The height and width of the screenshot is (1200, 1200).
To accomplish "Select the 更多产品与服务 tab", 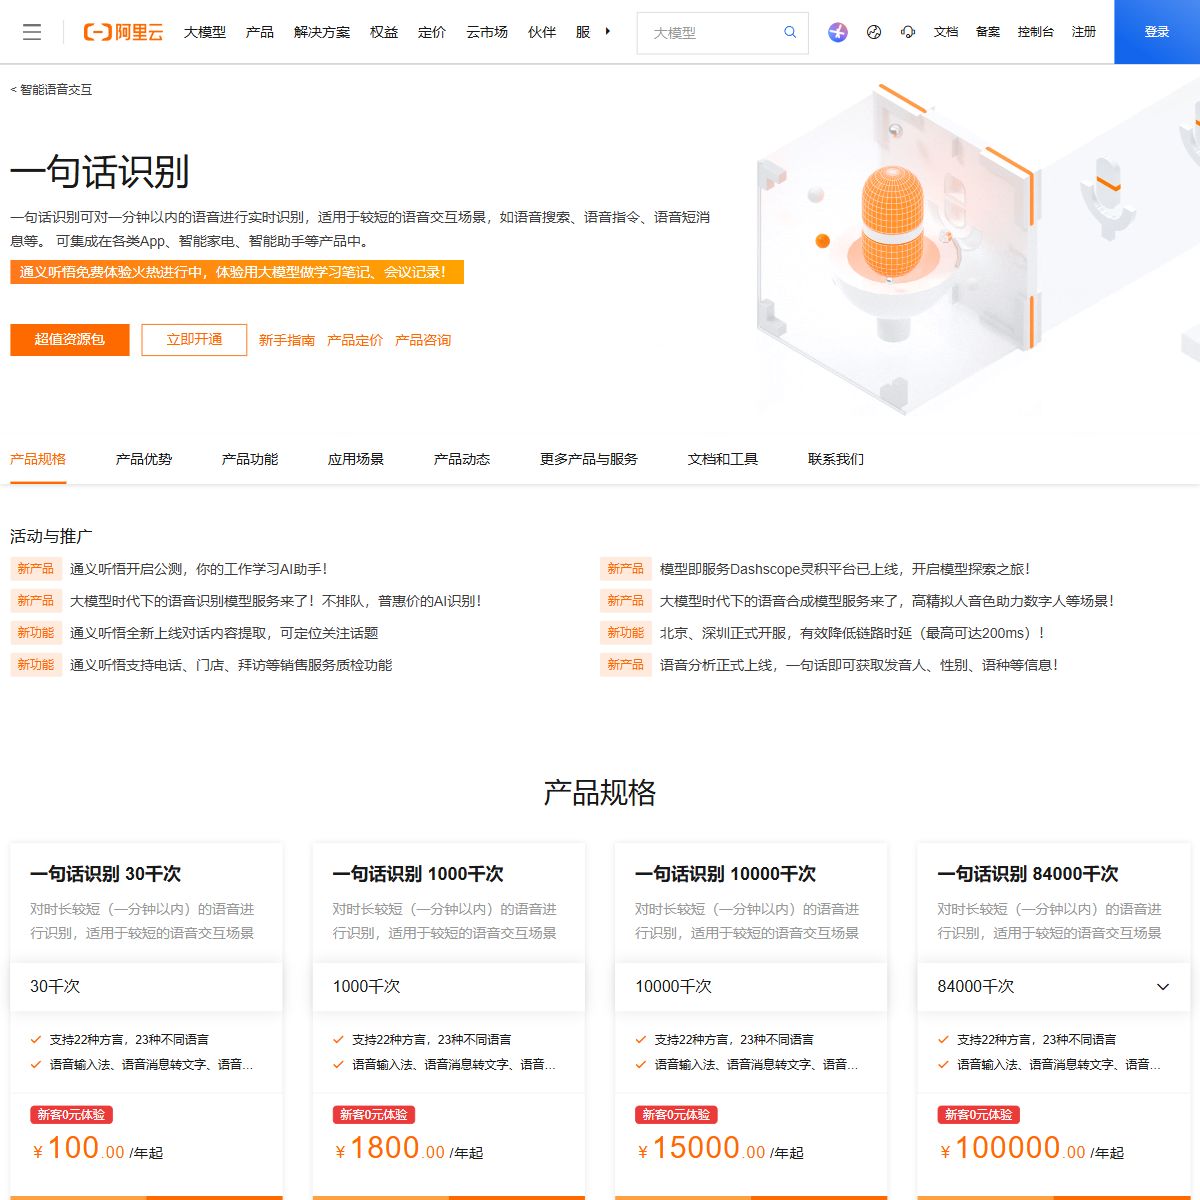I will 589,459.
